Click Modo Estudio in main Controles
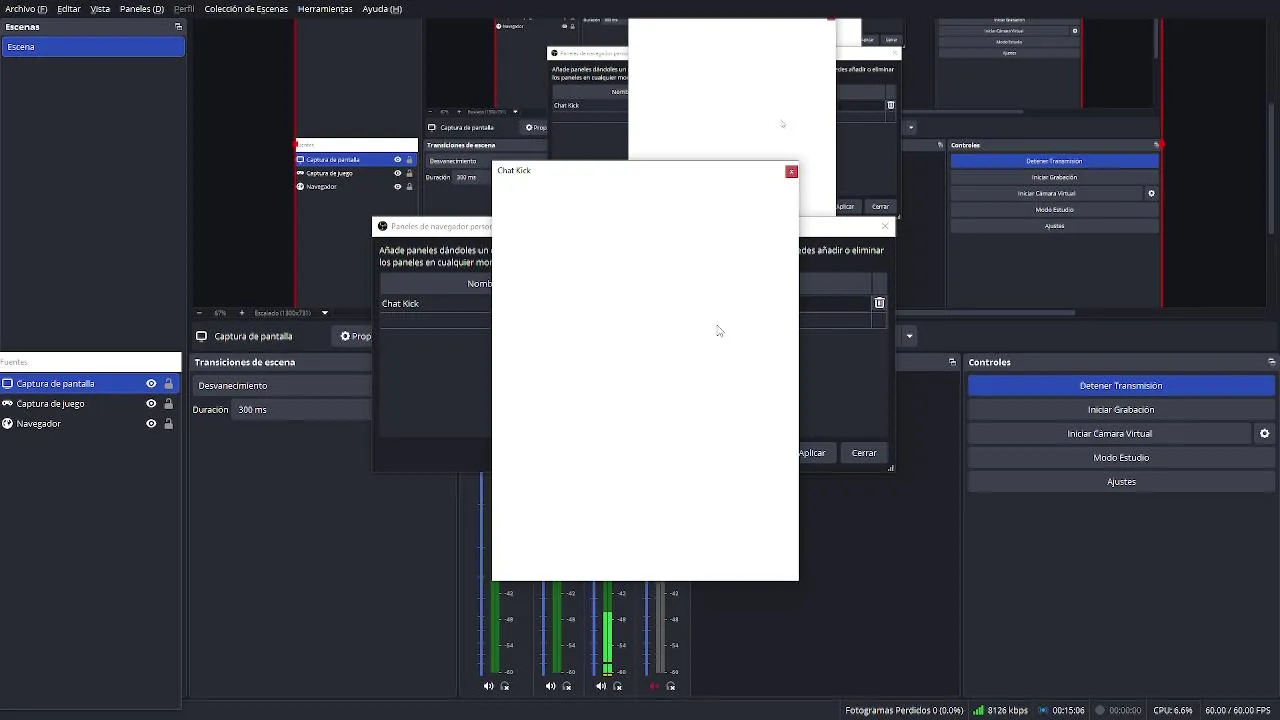Screen dimensions: 1280x720 pyautogui.click(x=1121, y=458)
